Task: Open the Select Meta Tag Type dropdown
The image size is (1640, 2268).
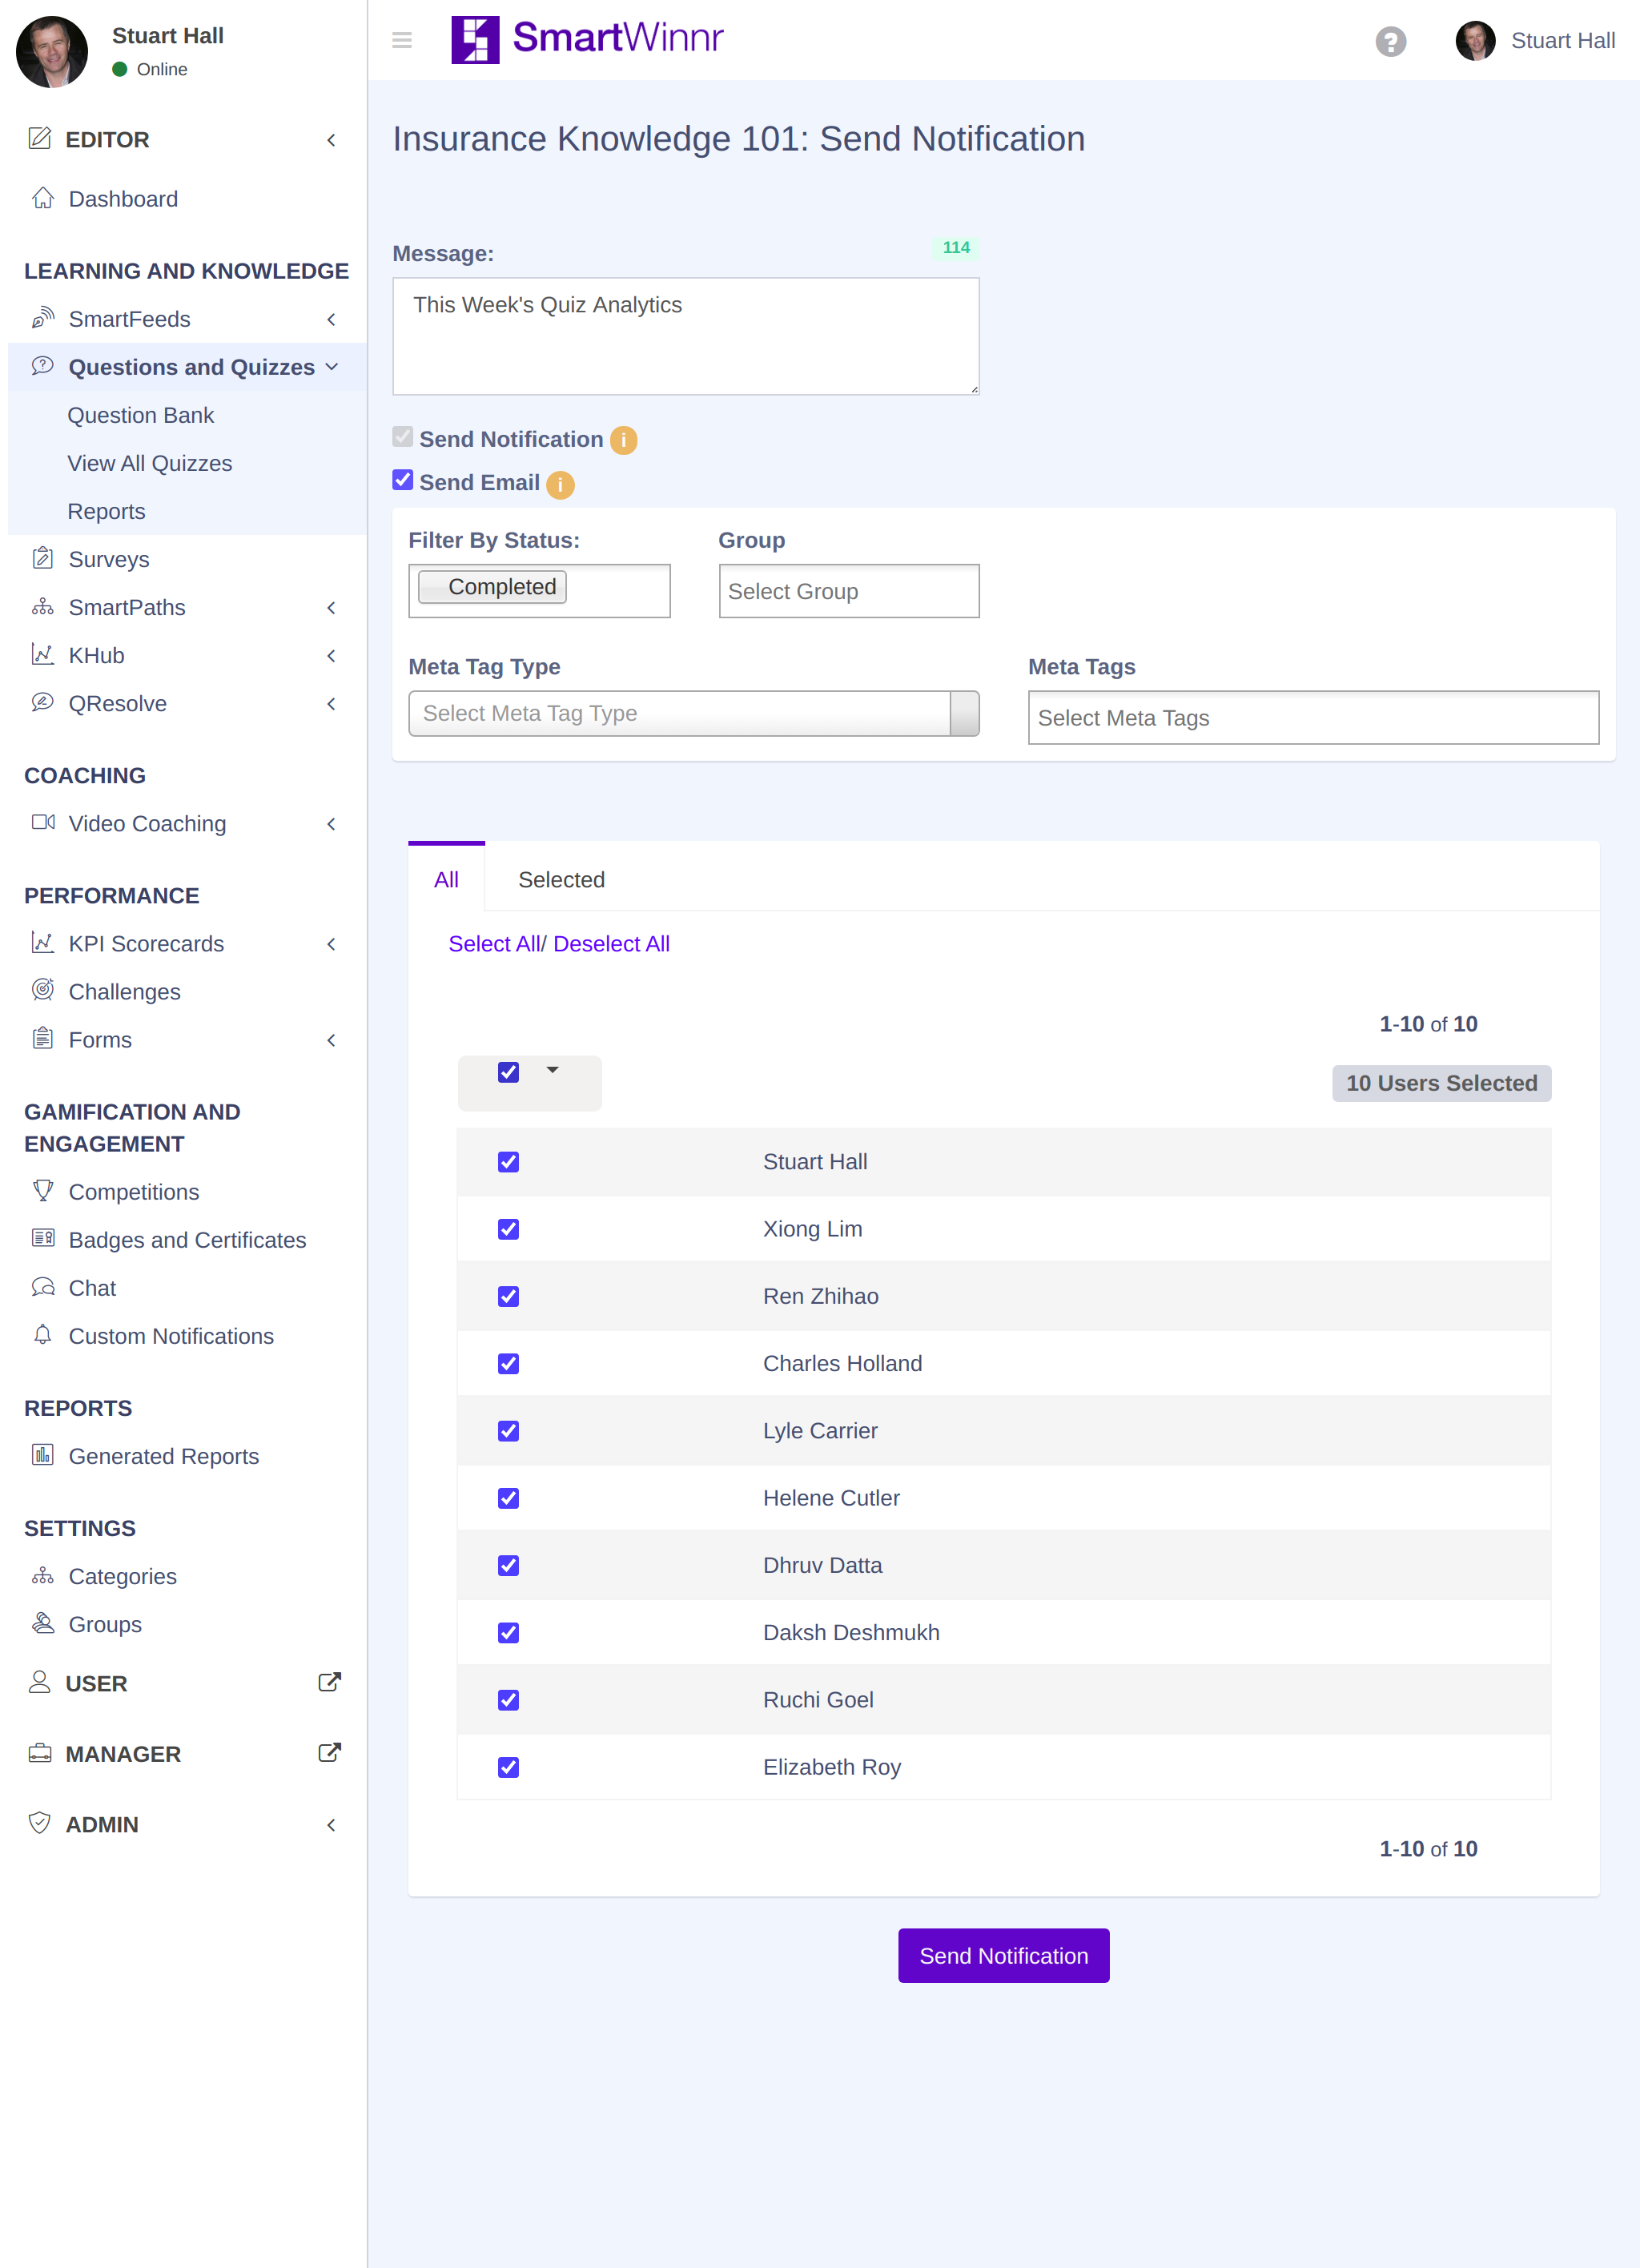Action: pos(694,713)
